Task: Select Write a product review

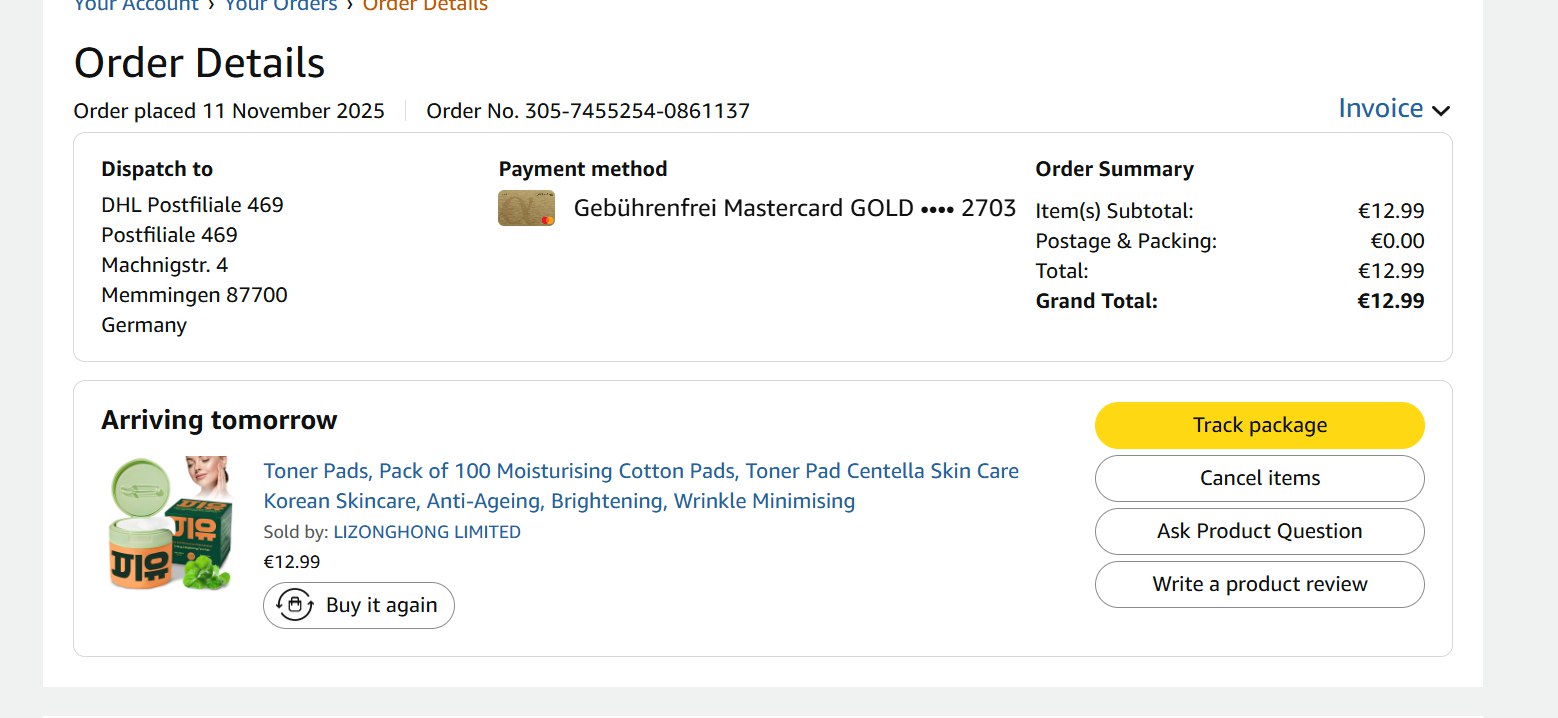Action: point(1259,584)
